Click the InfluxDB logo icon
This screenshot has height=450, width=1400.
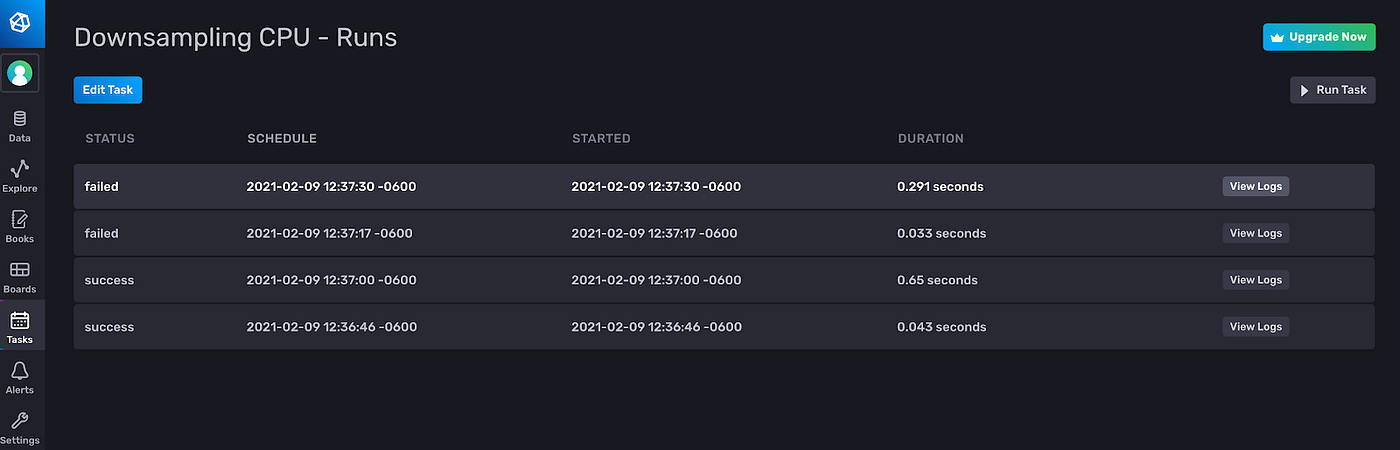tap(20, 21)
